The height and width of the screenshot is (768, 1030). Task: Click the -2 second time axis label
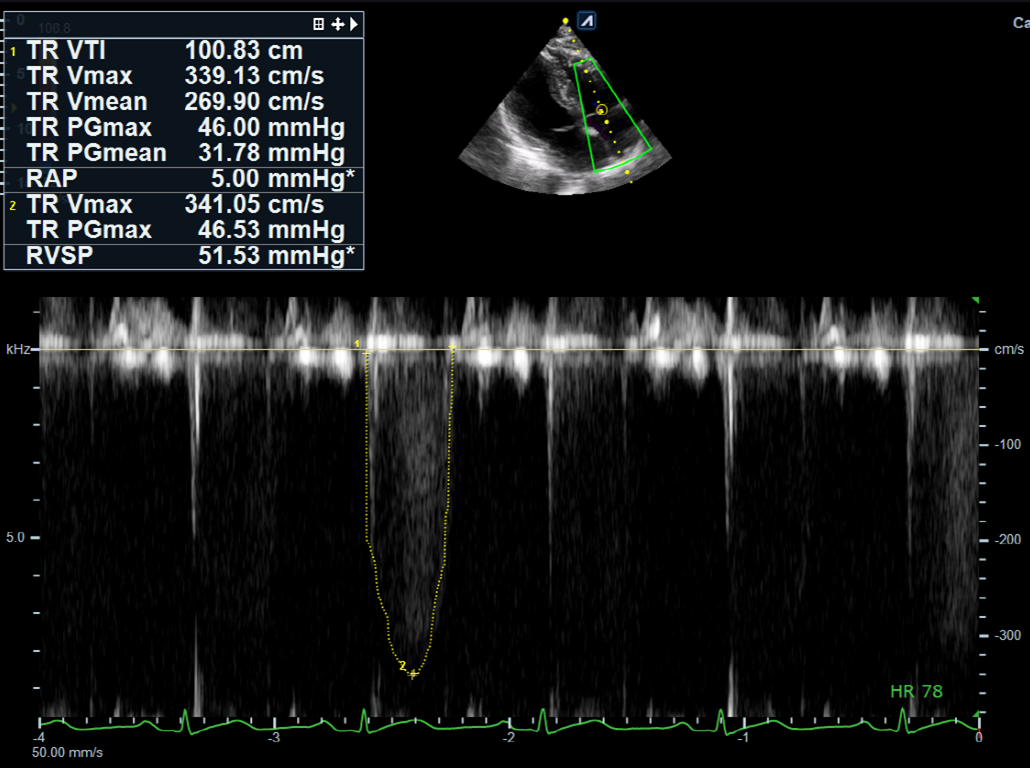(508, 737)
